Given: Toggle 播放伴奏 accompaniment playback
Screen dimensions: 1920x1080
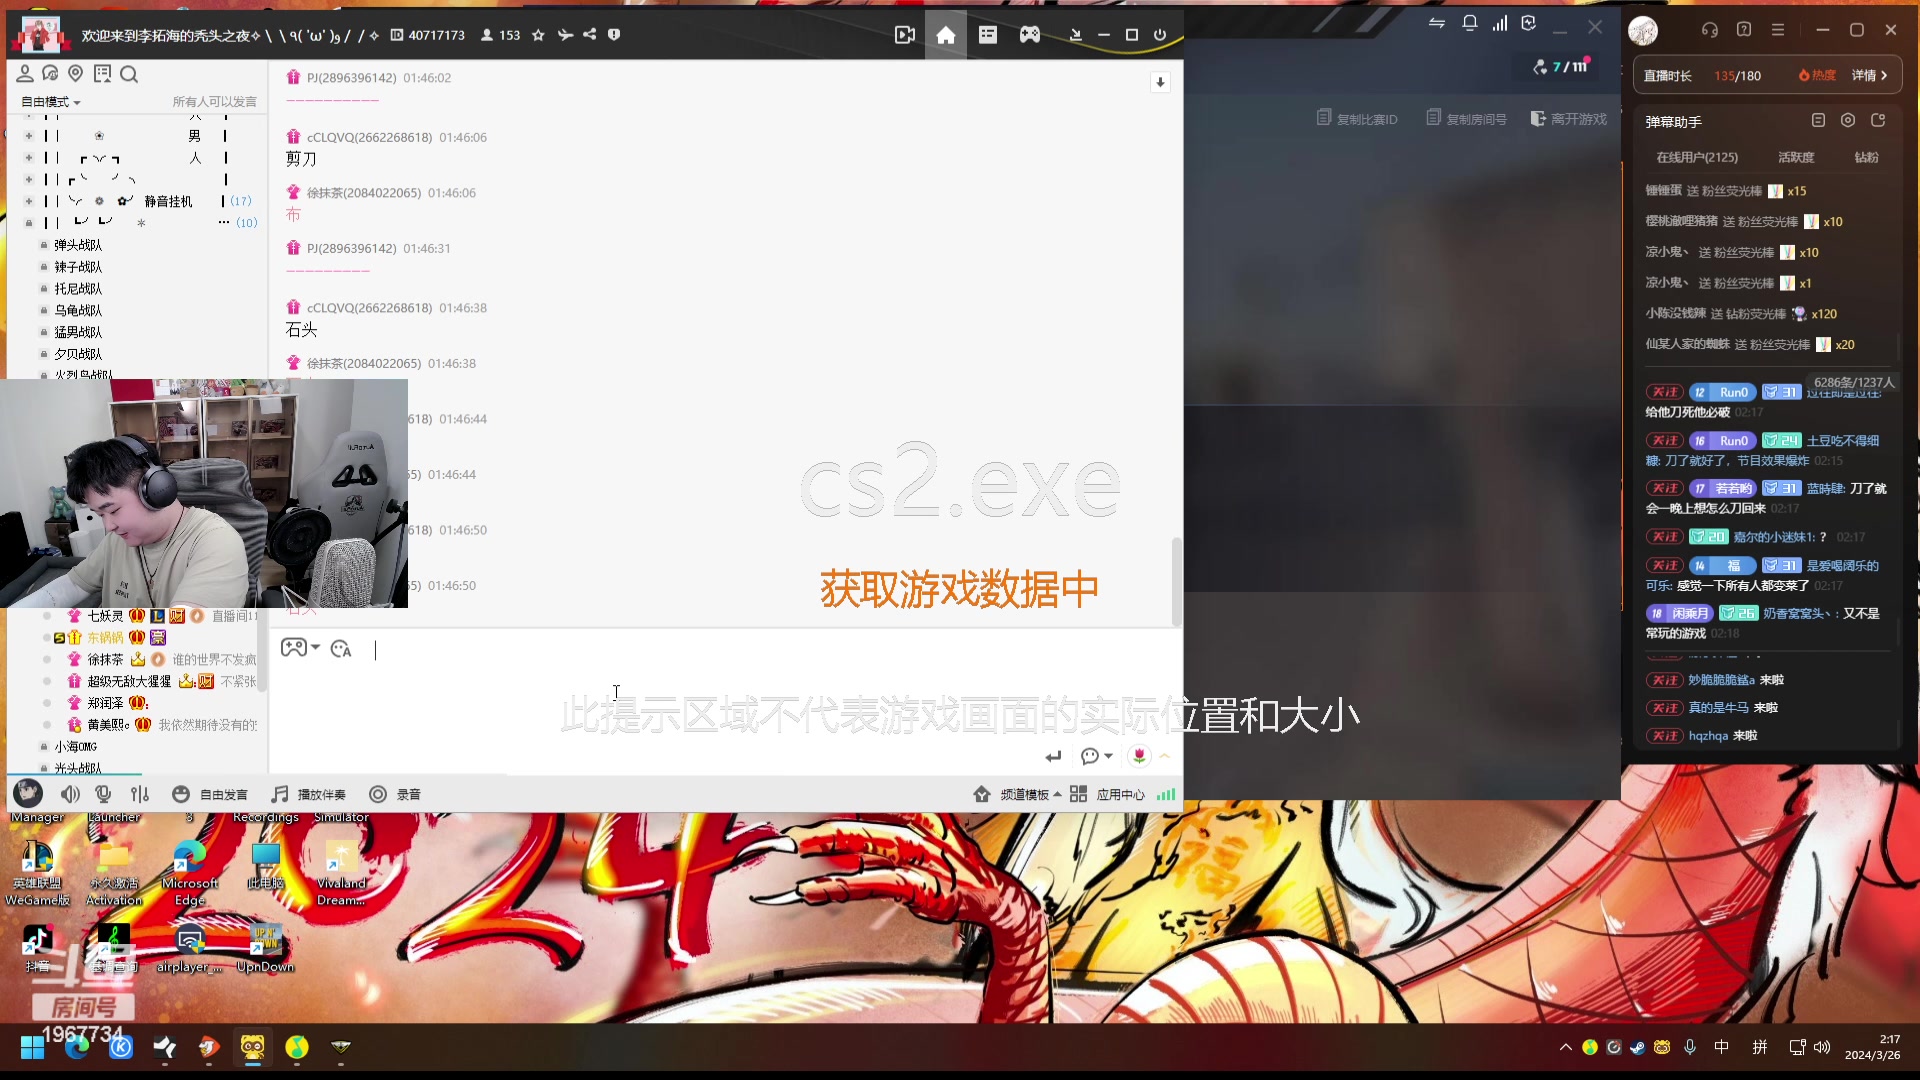Looking at the screenshot, I should coord(309,794).
